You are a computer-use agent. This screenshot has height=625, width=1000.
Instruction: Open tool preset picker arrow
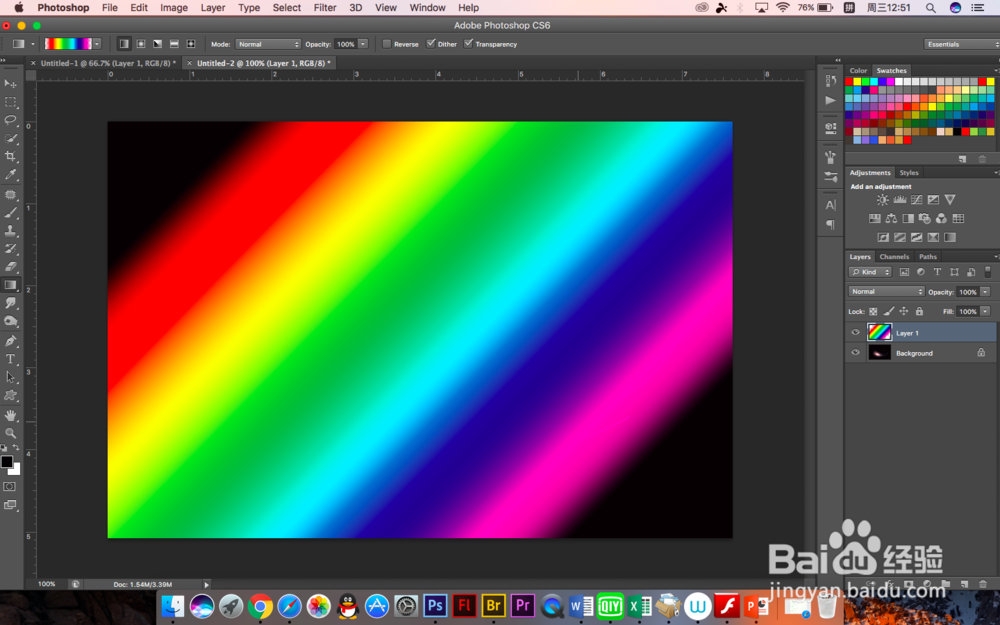33,44
